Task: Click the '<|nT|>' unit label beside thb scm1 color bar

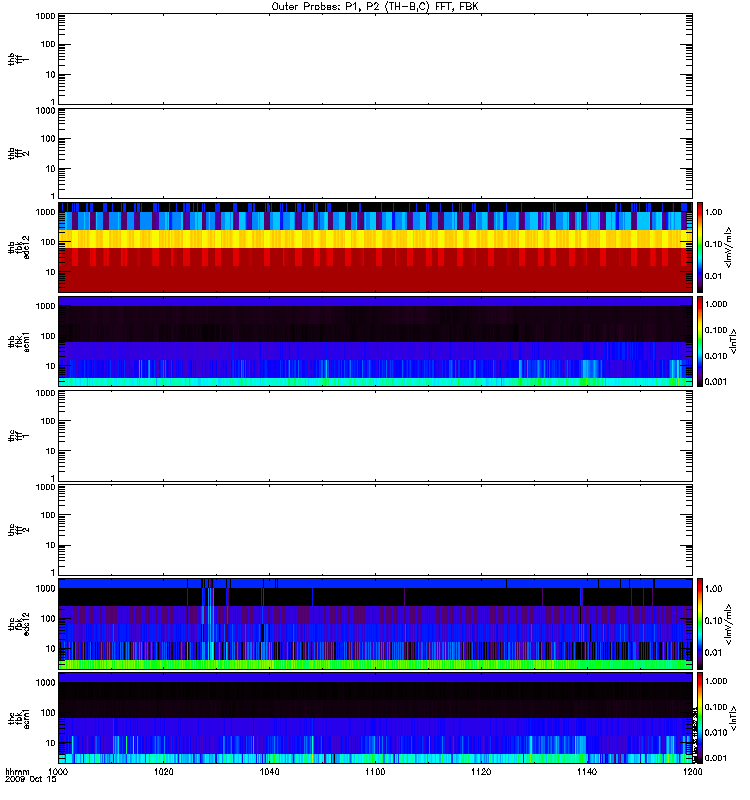Action: click(733, 341)
